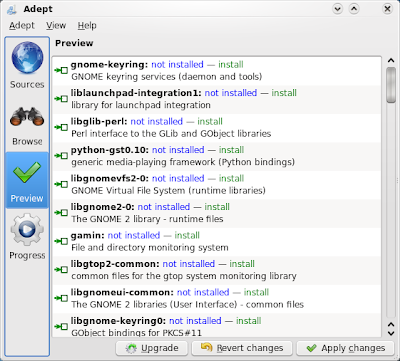Click the install icon beside gnome-keyring
The height and width of the screenshot is (361, 400).
61,70
